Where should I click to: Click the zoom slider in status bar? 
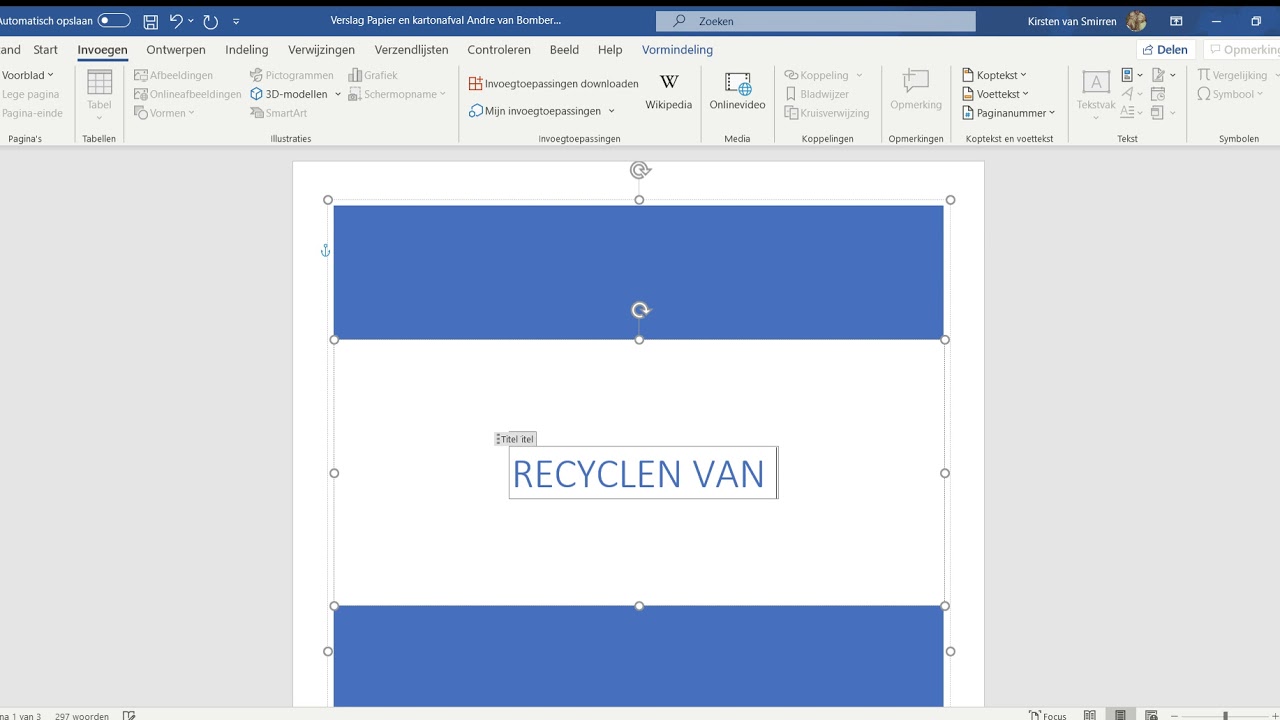1225,715
